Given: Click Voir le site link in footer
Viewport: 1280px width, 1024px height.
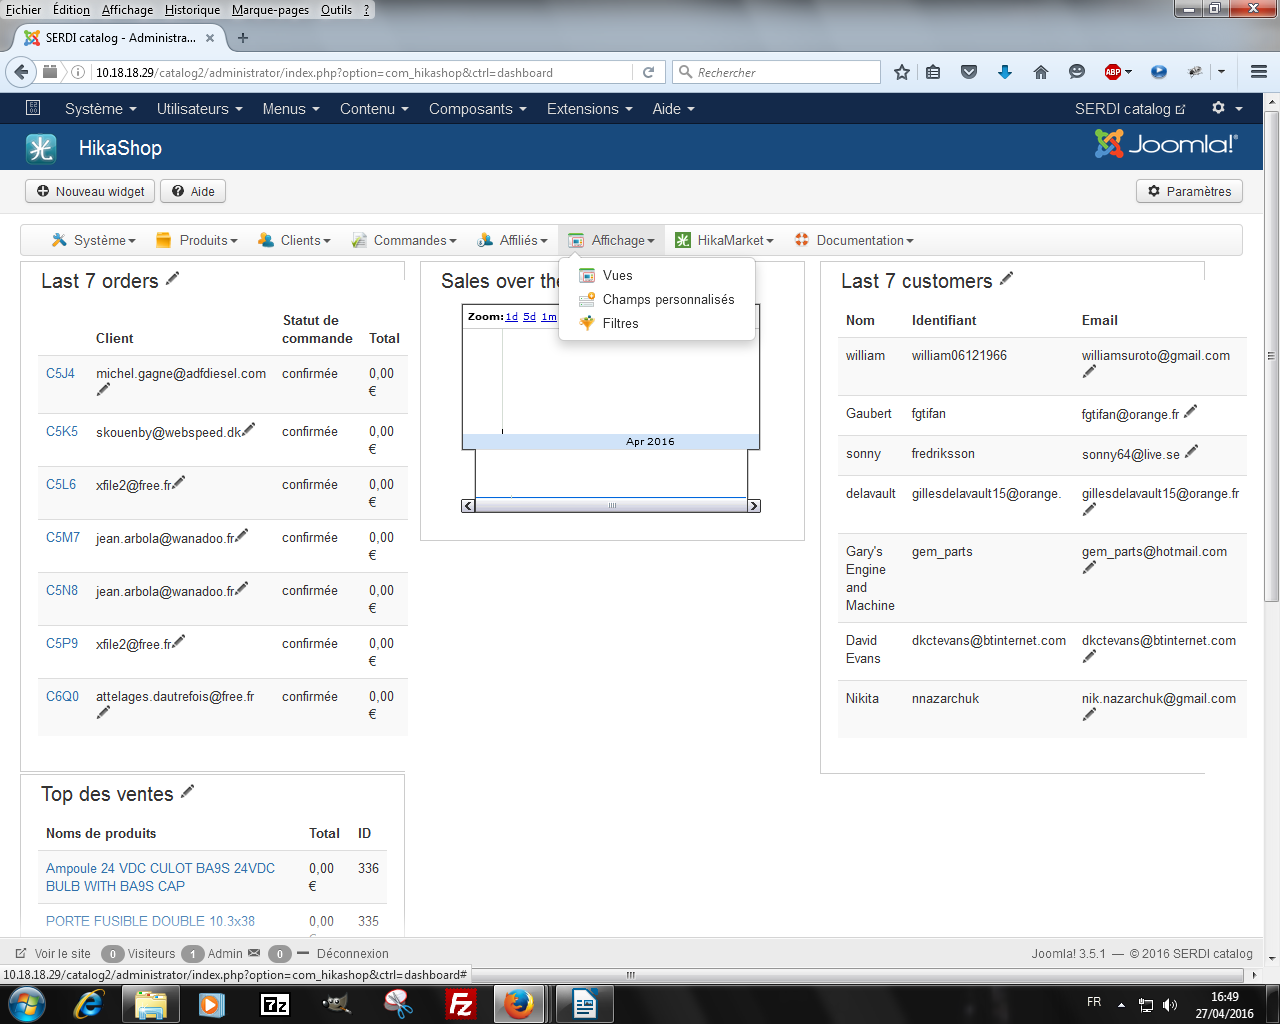Looking at the screenshot, I should (x=62, y=954).
